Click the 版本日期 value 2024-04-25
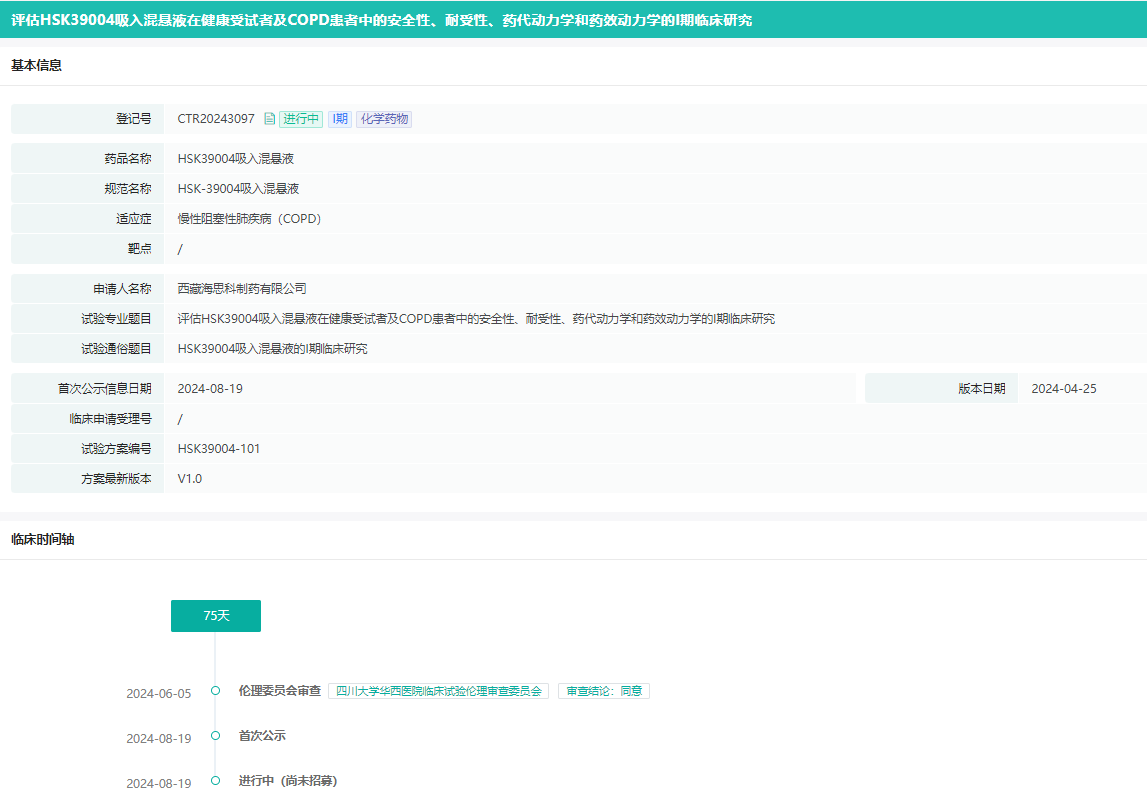This screenshot has width=1147, height=810. [x=1064, y=389]
